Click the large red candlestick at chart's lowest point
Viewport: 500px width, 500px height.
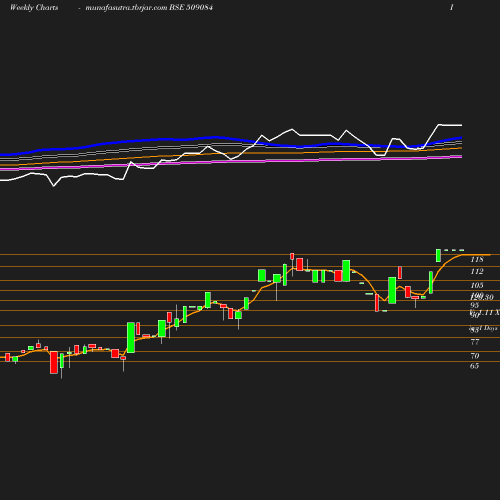[54, 362]
